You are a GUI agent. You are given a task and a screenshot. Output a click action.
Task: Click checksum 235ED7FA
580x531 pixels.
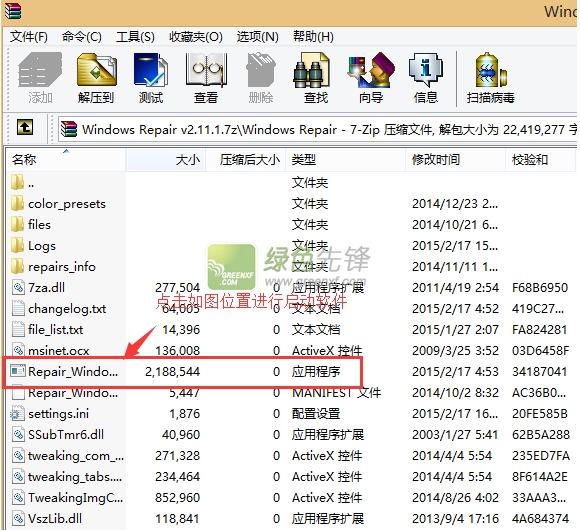point(540,456)
